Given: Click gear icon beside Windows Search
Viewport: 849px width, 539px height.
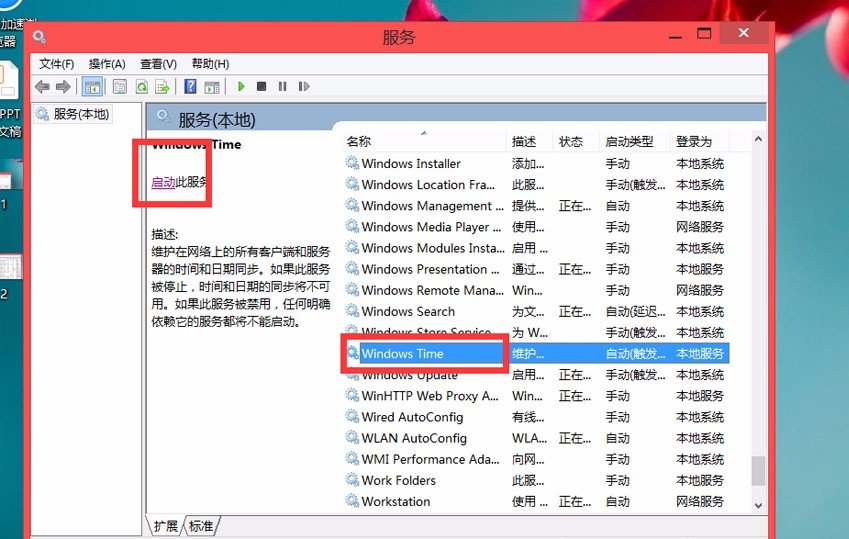Looking at the screenshot, I should point(352,311).
